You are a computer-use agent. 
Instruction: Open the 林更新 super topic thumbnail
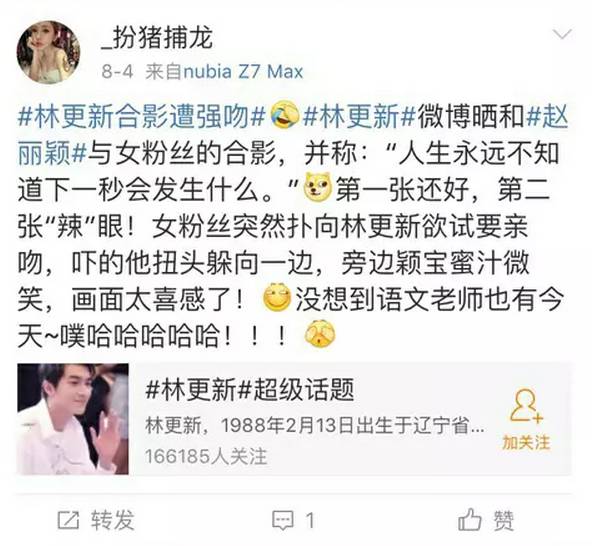pyautogui.click(x=73, y=419)
